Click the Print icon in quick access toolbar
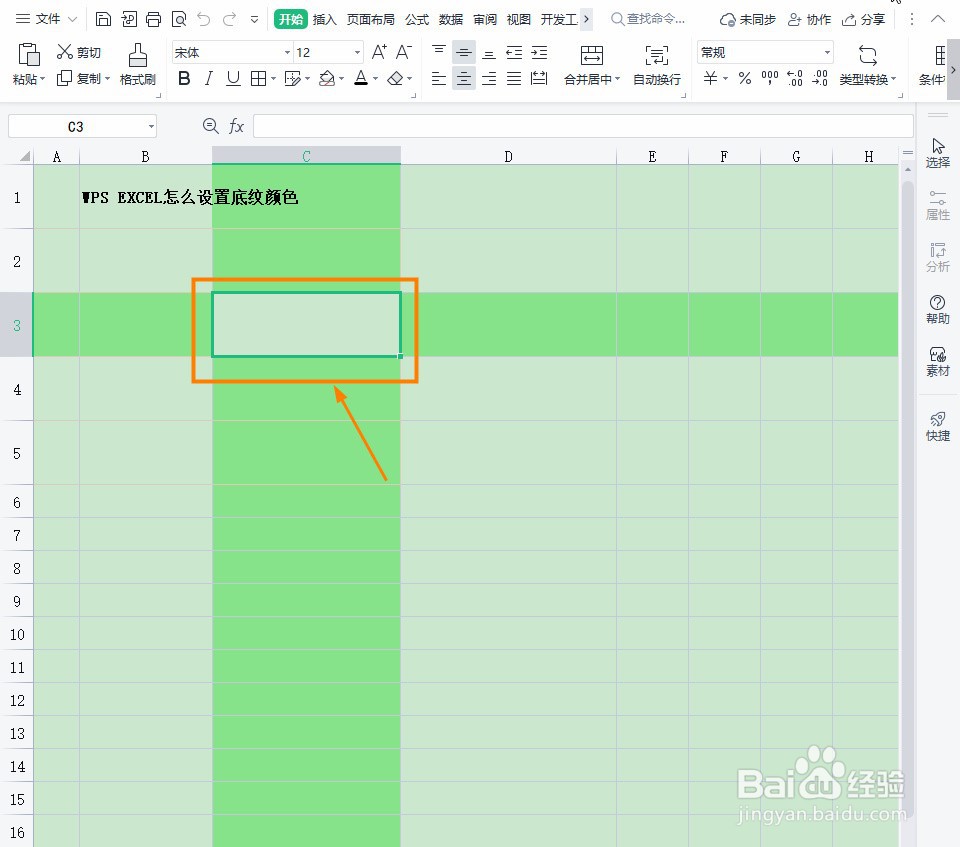 click(153, 18)
